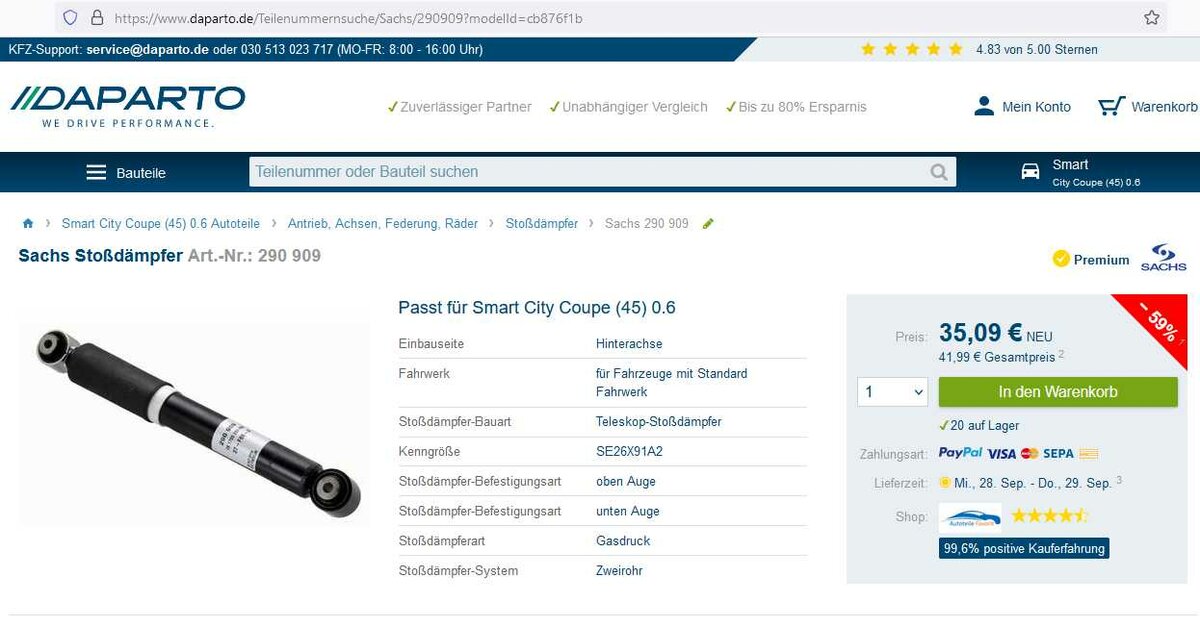Screen dimensions: 1200x627
Task: Click the shock absorber product image
Action: coord(195,422)
